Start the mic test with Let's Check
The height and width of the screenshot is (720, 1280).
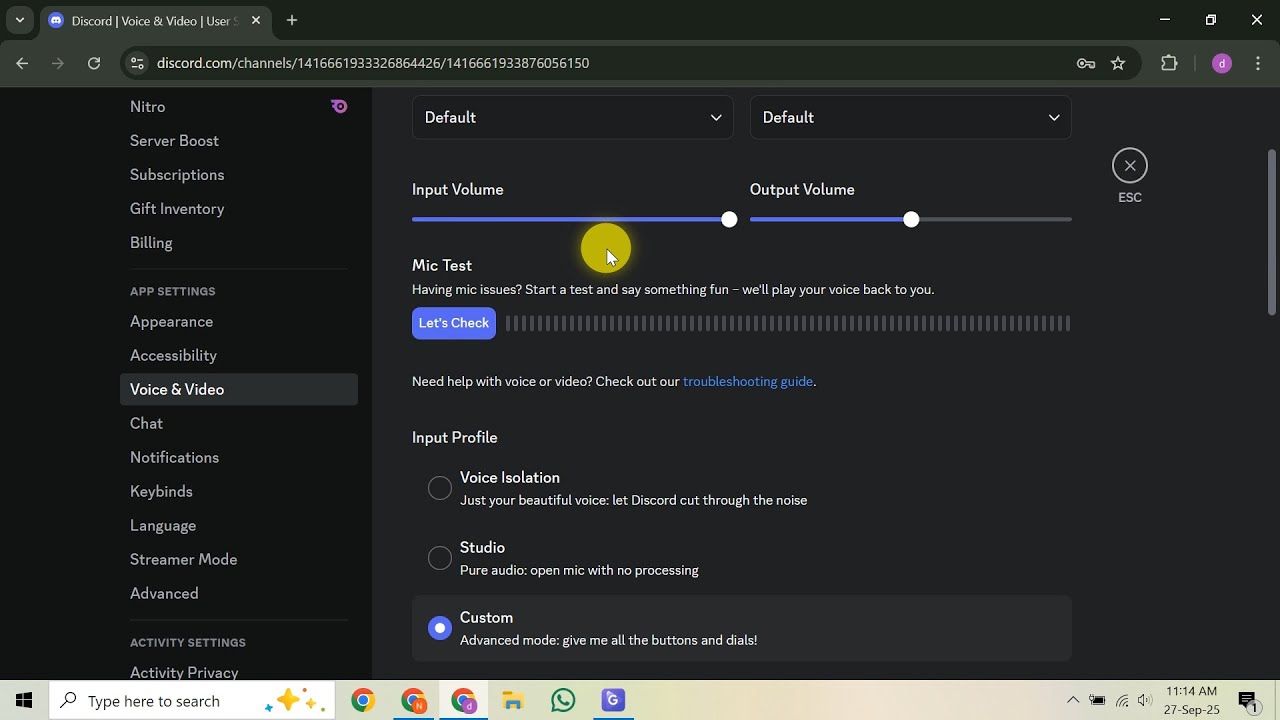(454, 323)
